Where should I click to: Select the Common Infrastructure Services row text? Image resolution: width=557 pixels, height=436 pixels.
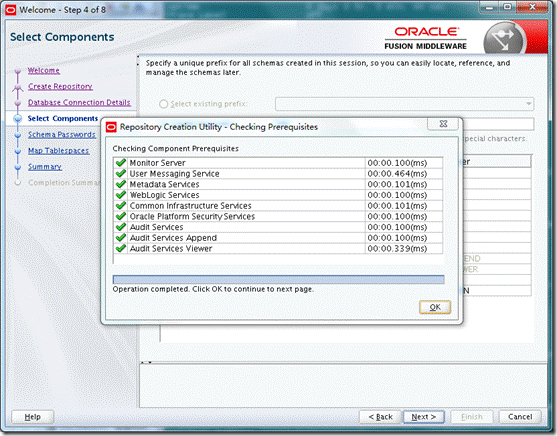(190, 205)
